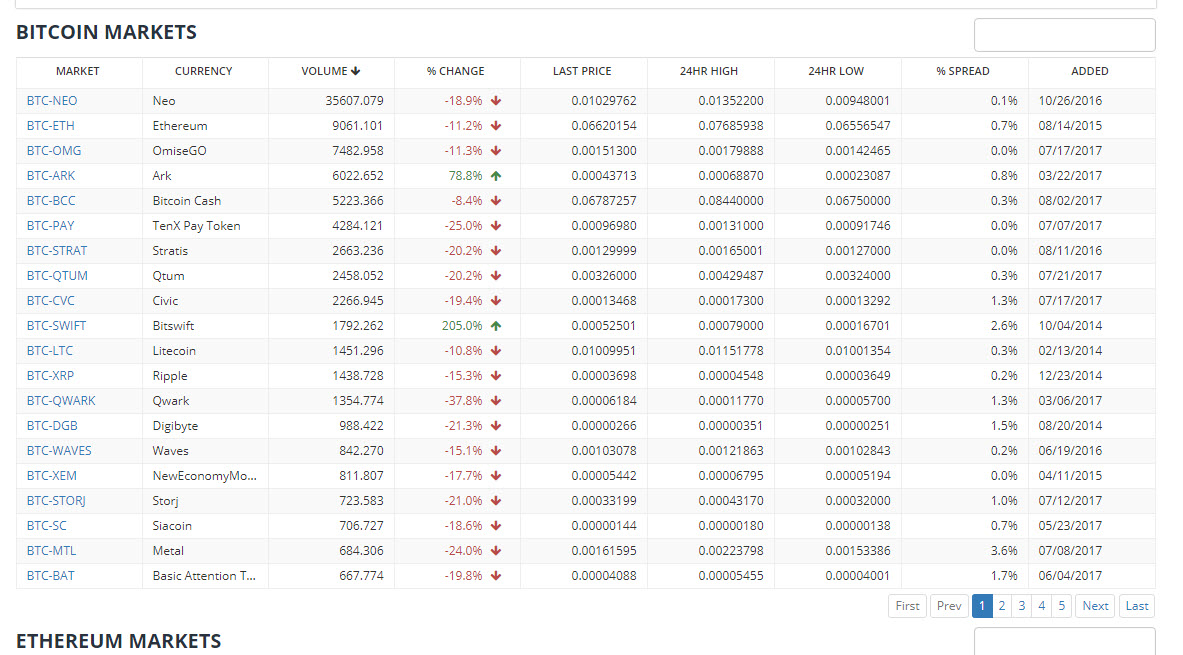The image size is (1183, 655).
Task: Open the BTC-ARK market link
Action: [x=51, y=176]
